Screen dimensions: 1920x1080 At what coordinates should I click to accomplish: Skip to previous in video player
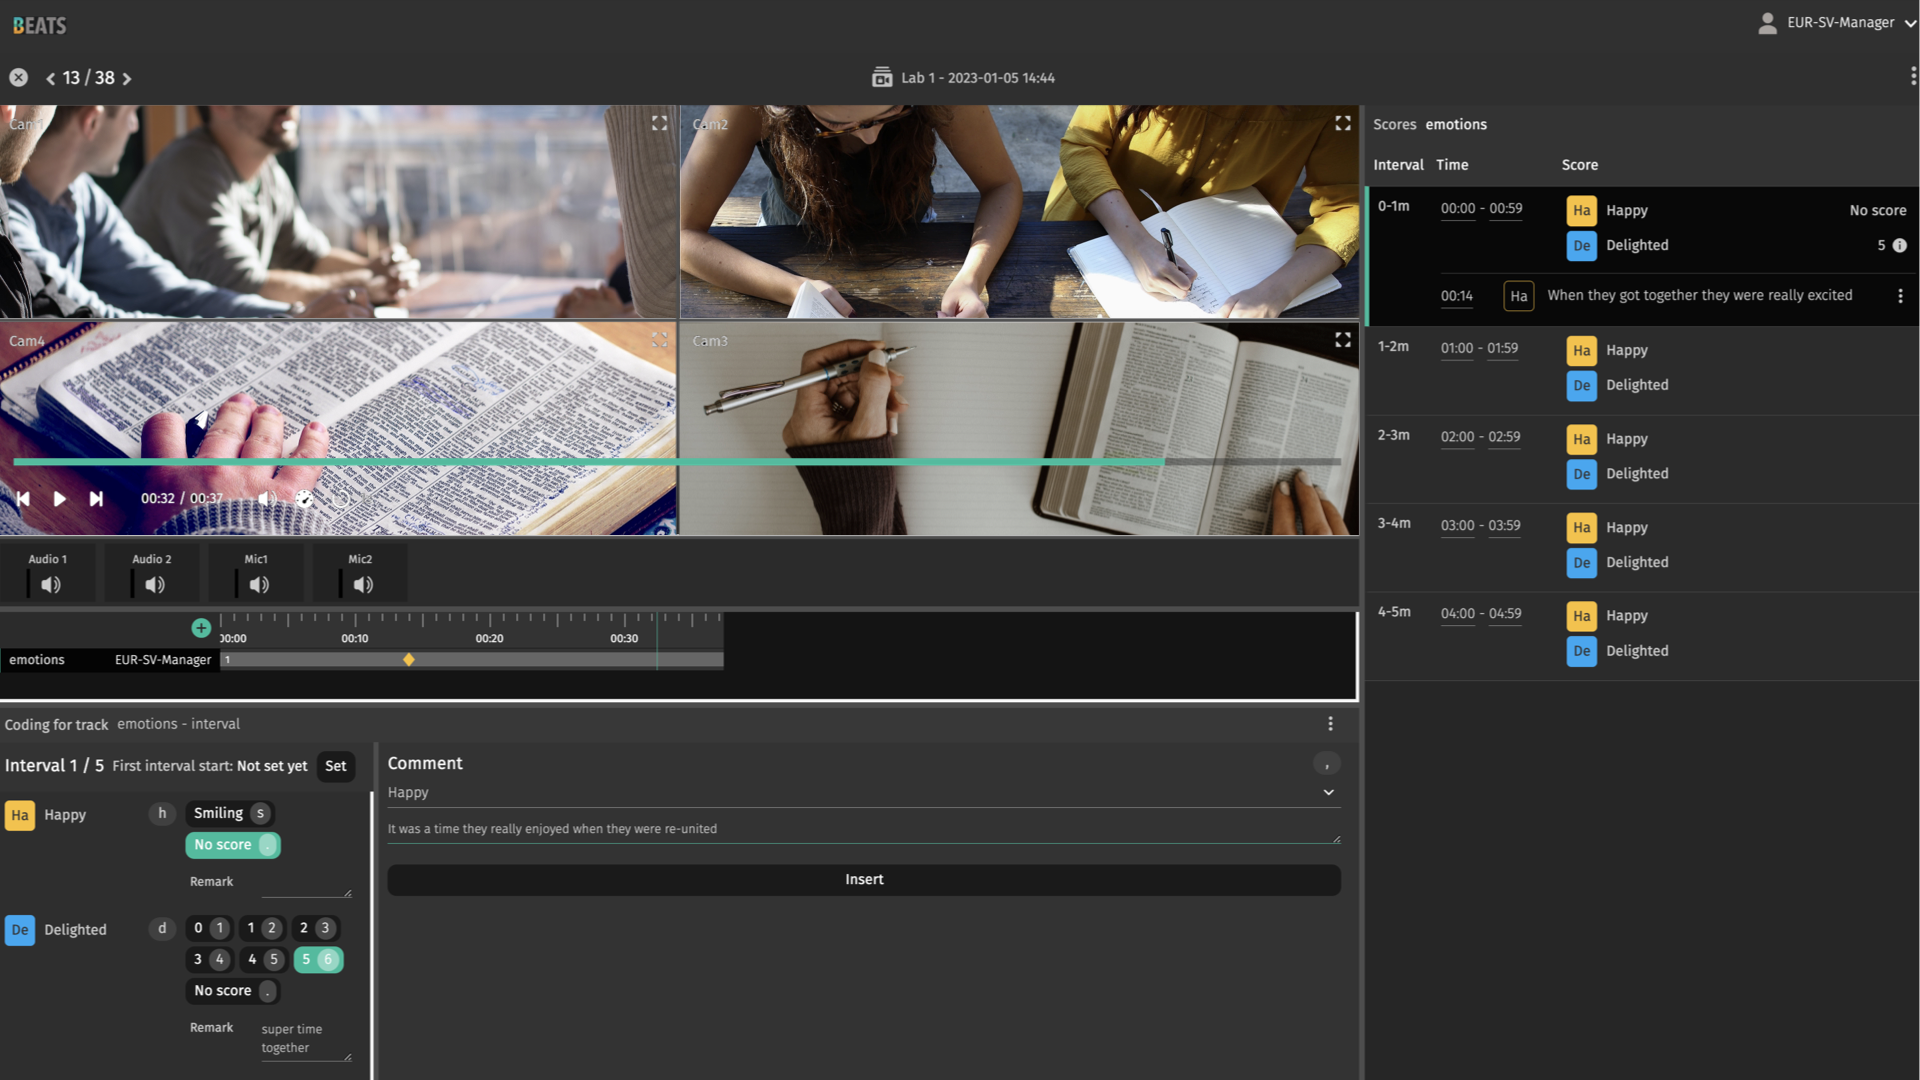pyautogui.click(x=22, y=498)
